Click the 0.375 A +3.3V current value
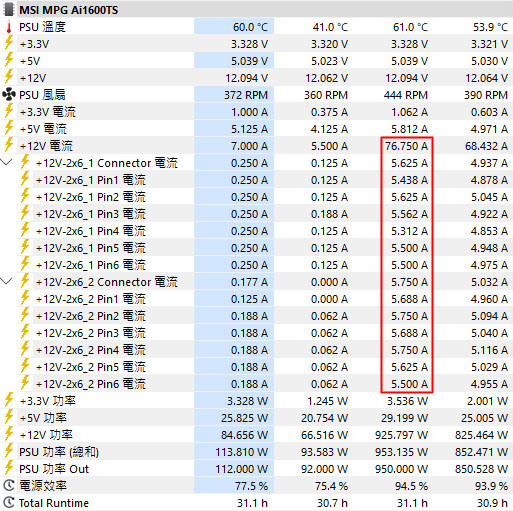Viewport: 513px width, 511px height. coord(329,112)
